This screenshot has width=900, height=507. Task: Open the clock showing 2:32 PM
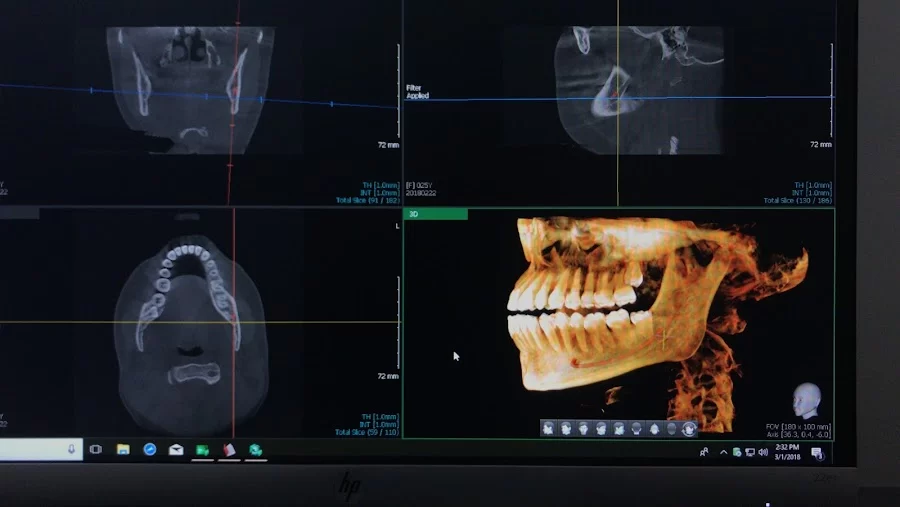coord(788,452)
